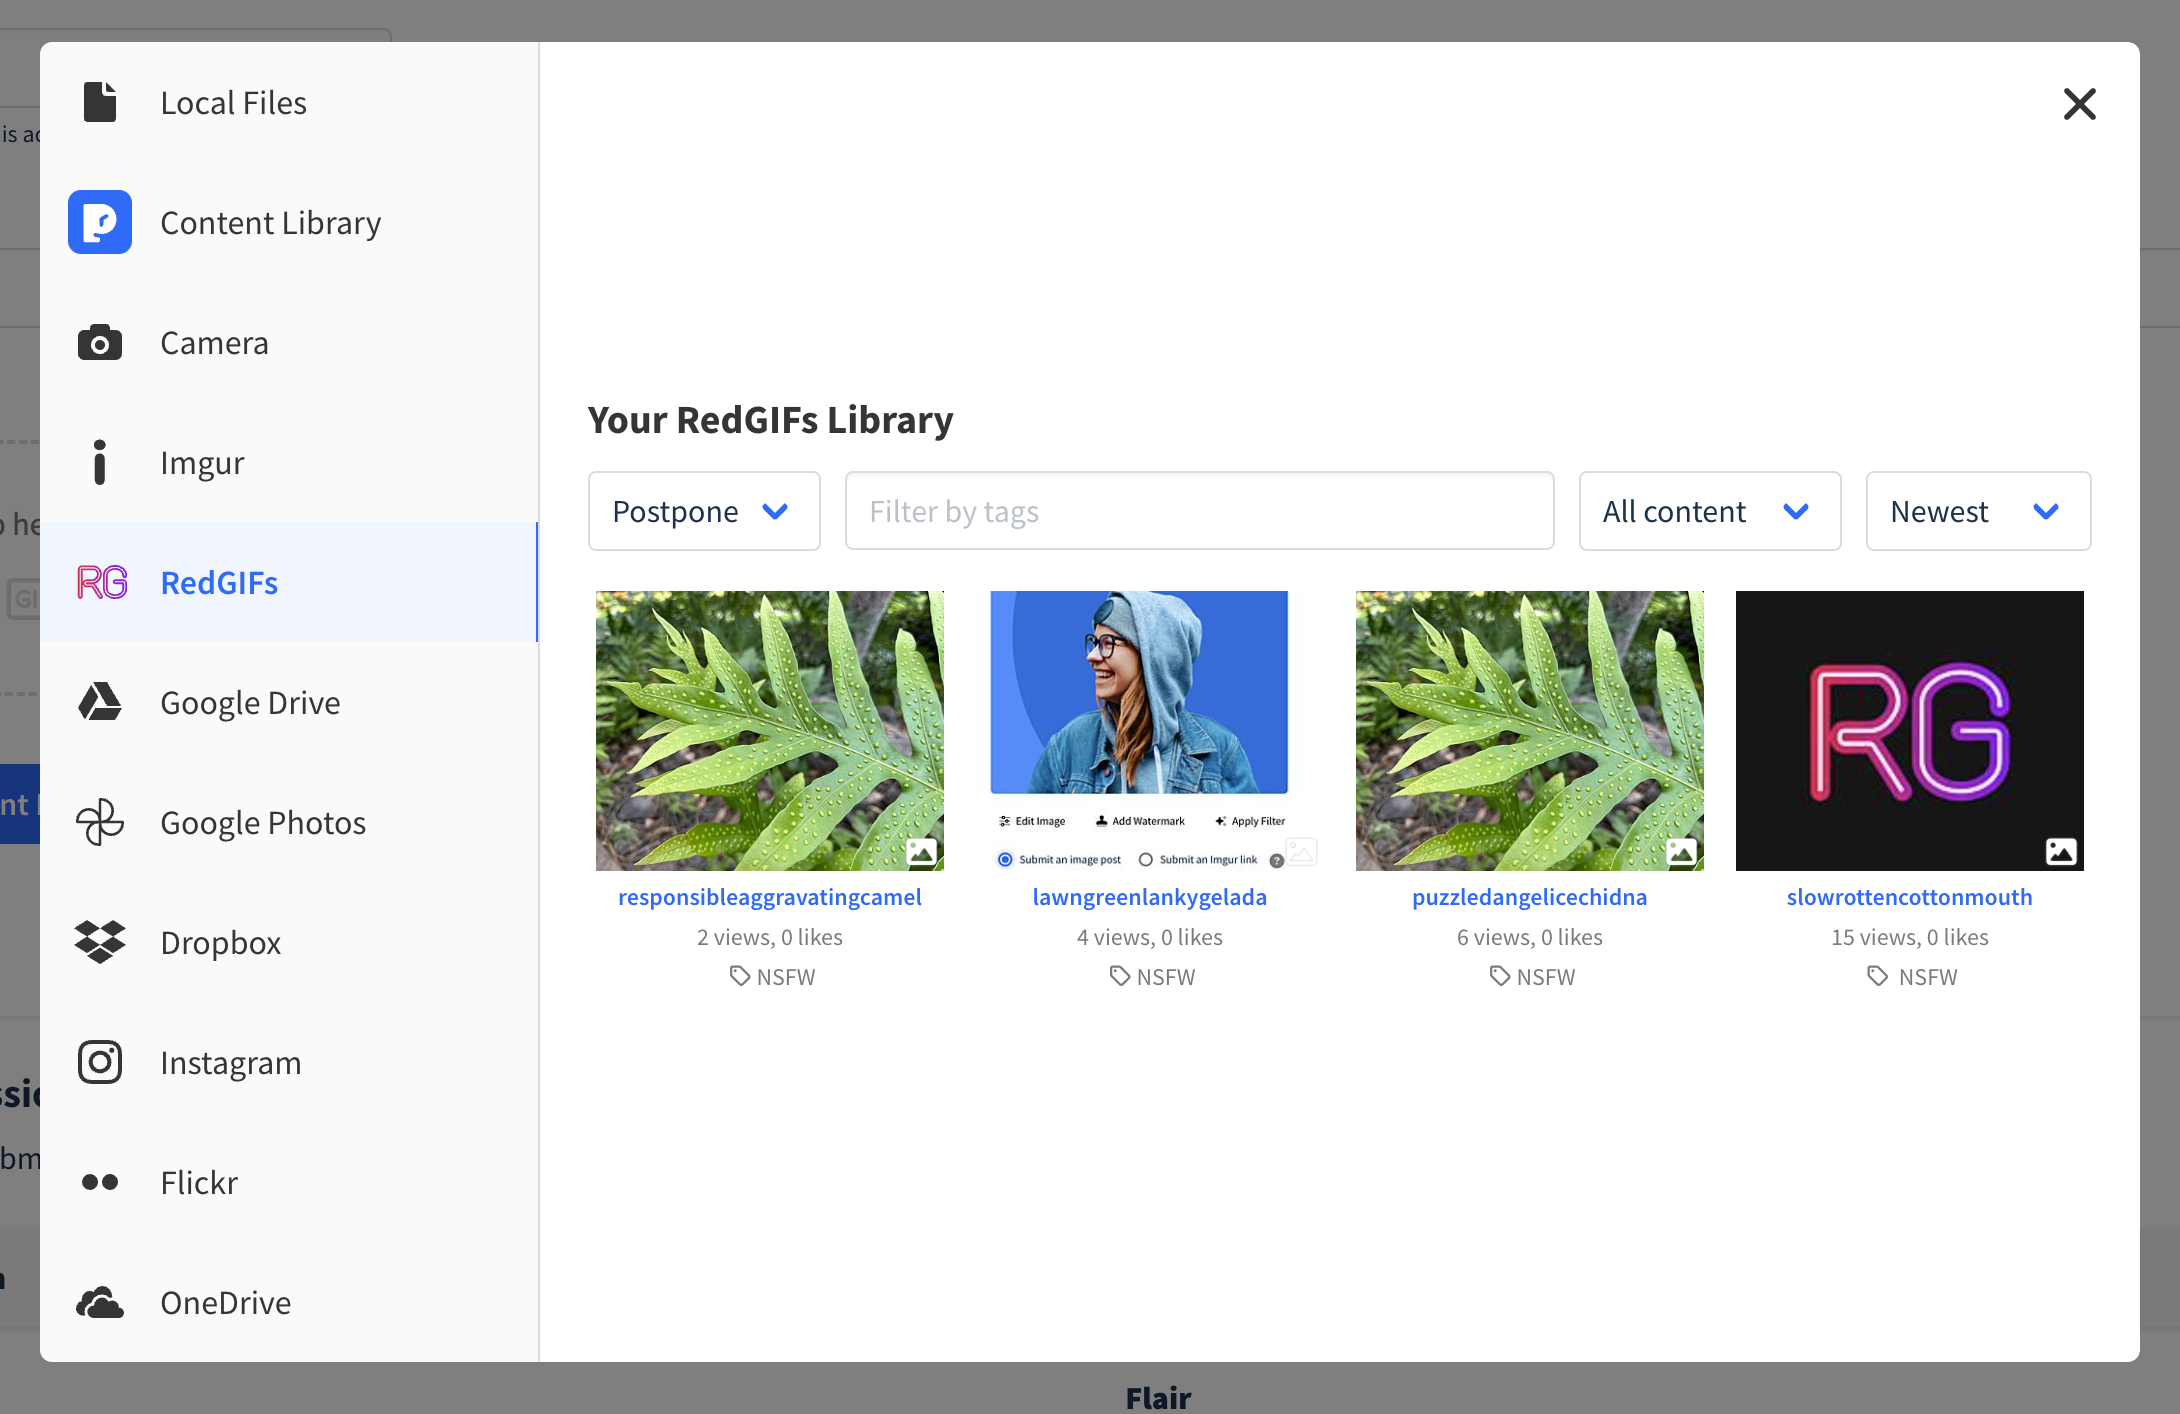Click the tag icon under lawngreenlankygelada
The image size is (2180, 1414).
tap(1120, 976)
